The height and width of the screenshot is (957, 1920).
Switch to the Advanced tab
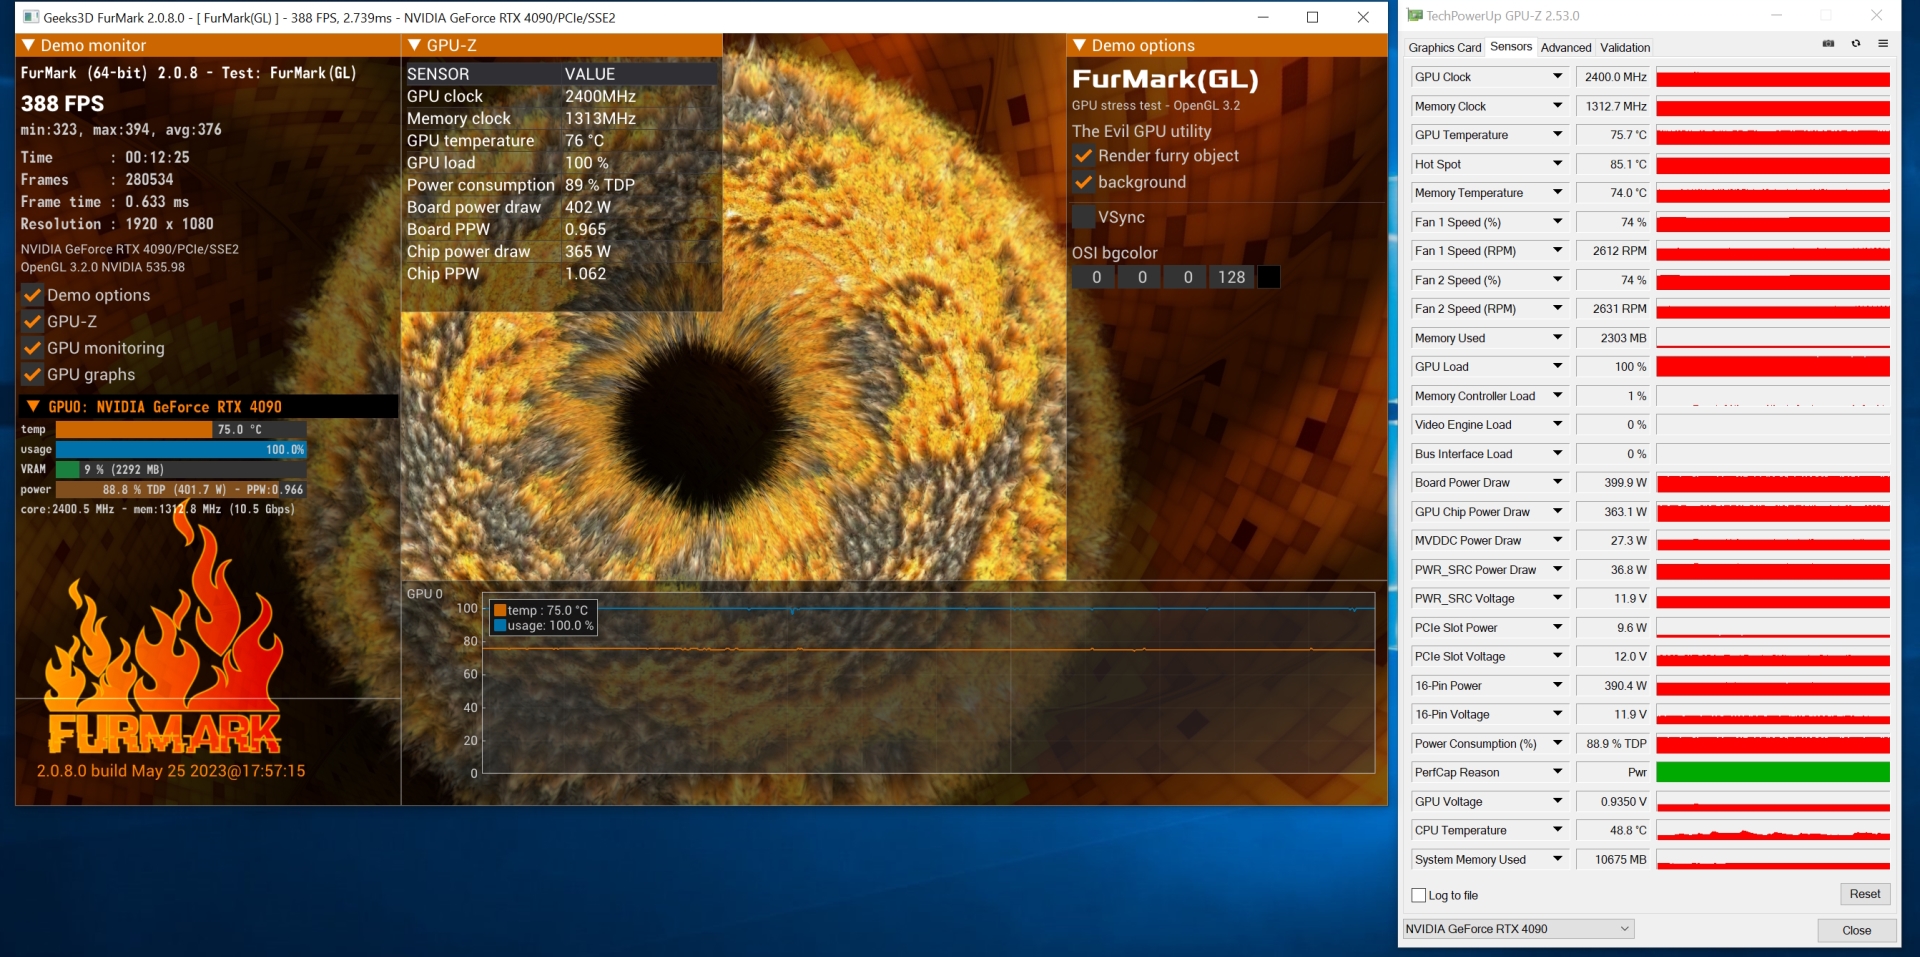click(x=1565, y=48)
